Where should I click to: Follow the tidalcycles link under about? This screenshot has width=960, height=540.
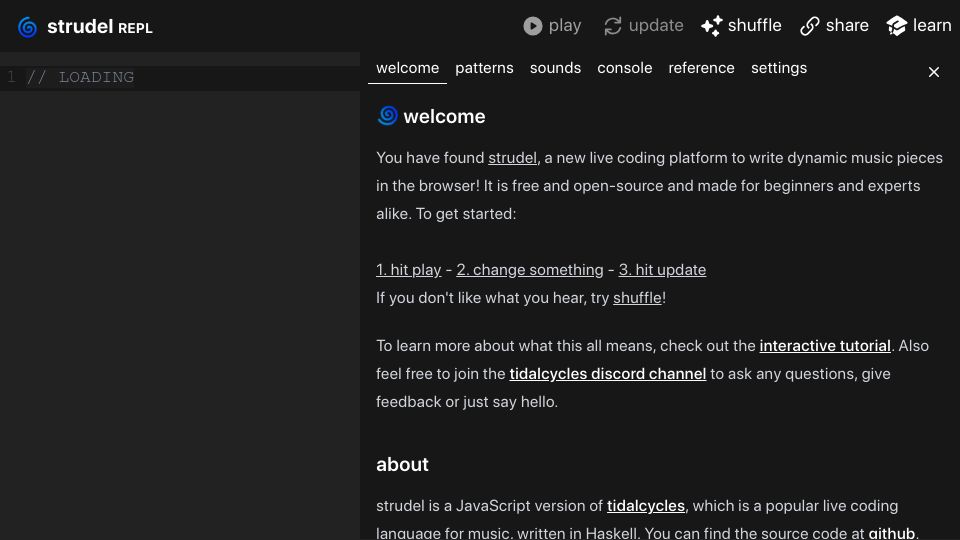(x=646, y=506)
